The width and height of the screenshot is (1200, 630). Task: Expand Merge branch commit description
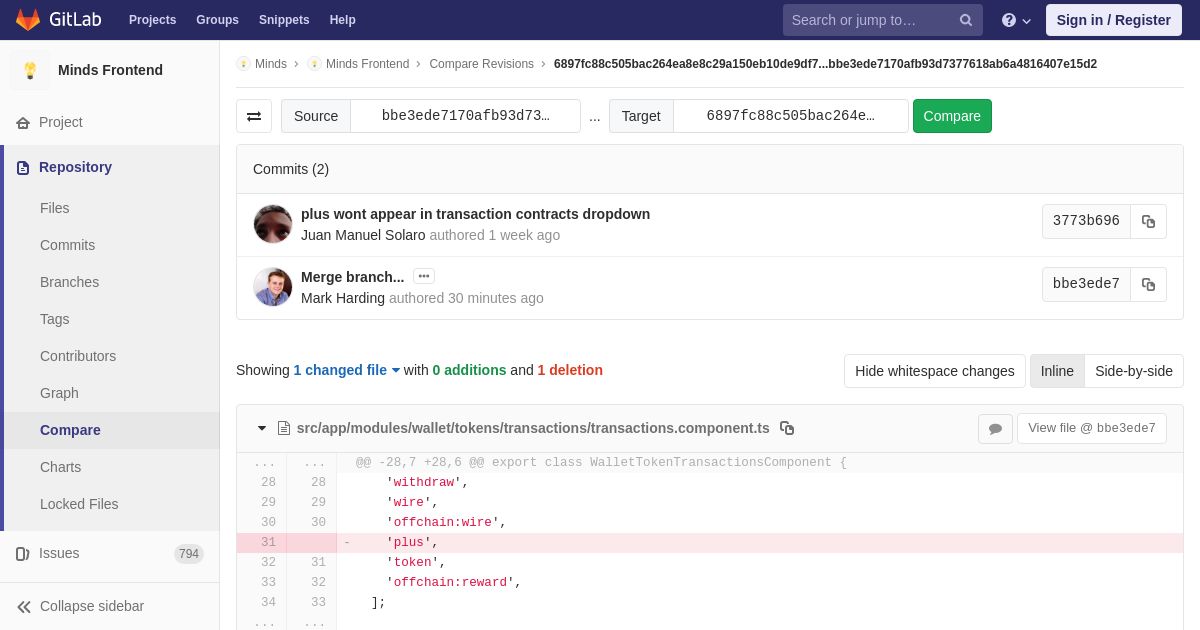click(x=424, y=276)
